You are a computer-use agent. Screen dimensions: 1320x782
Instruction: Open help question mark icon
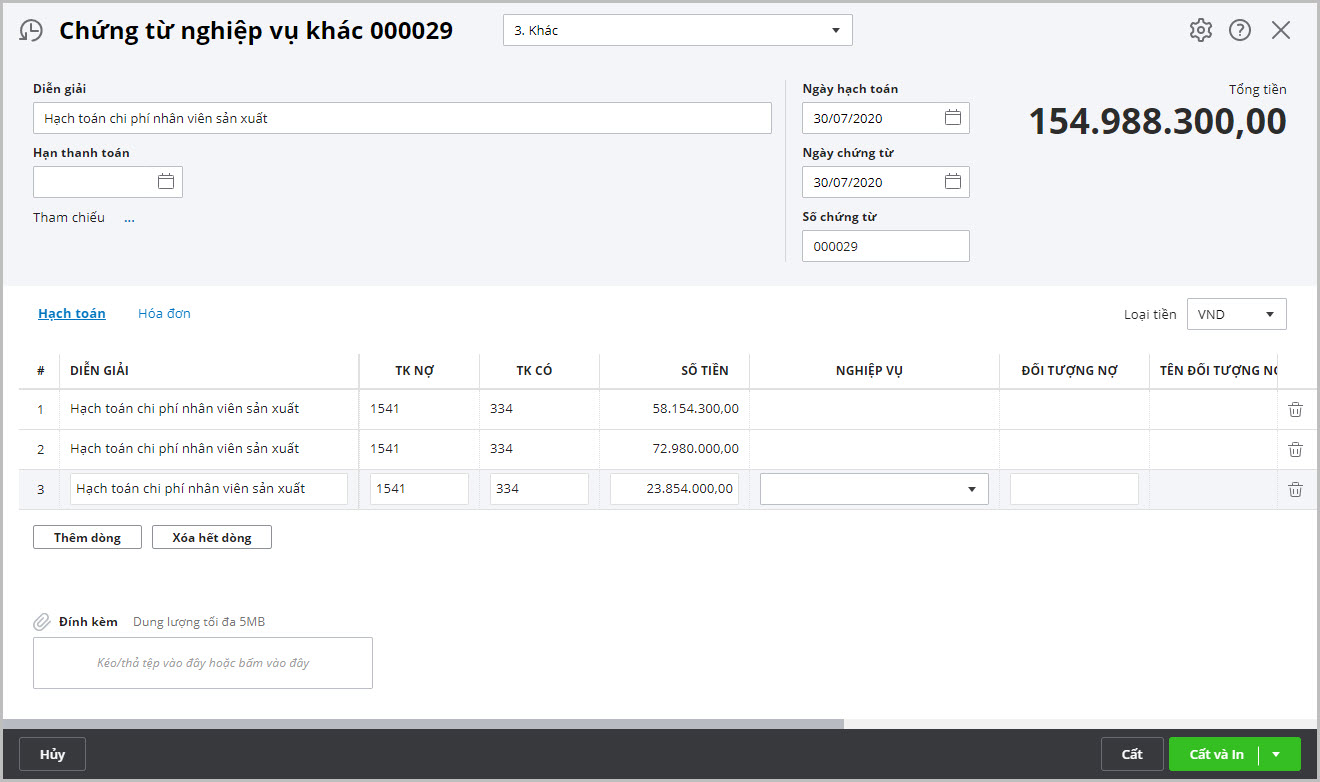coord(1240,30)
